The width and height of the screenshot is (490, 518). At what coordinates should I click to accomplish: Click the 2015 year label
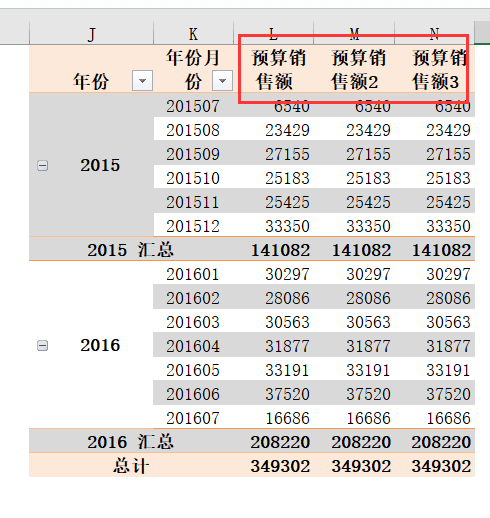coord(100,165)
